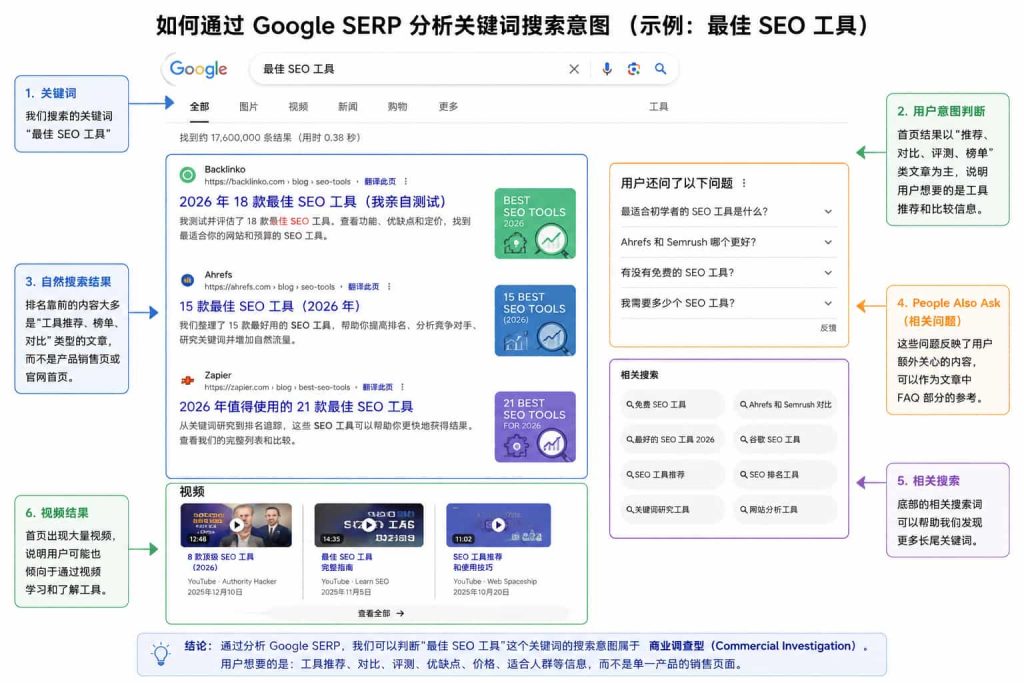Click 查看全部 videos button
Image resolution: width=1024 pixels, height=683 pixels.
(x=381, y=614)
